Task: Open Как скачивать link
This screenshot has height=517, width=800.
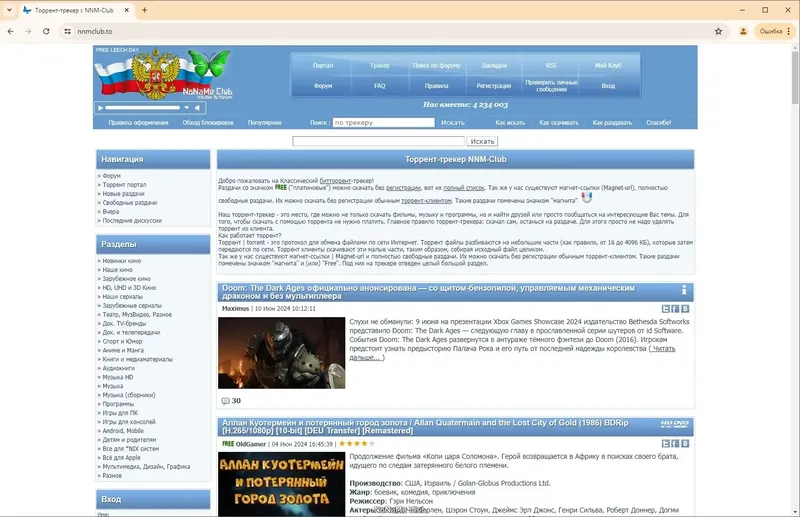Action: point(559,122)
